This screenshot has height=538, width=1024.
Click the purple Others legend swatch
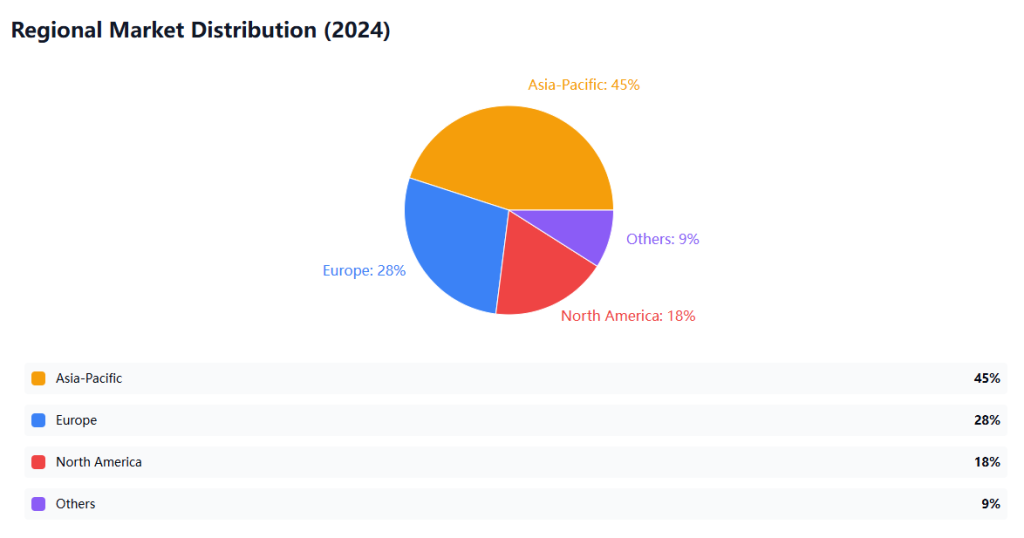[x=39, y=504]
